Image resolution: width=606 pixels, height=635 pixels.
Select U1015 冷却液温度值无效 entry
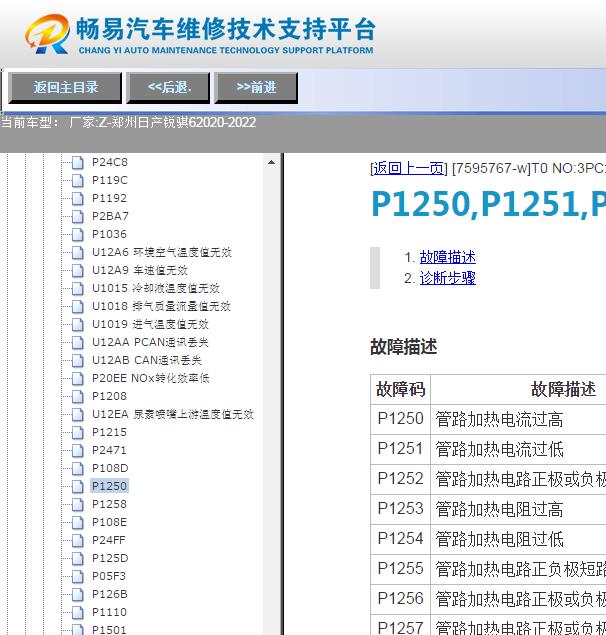coord(156,288)
